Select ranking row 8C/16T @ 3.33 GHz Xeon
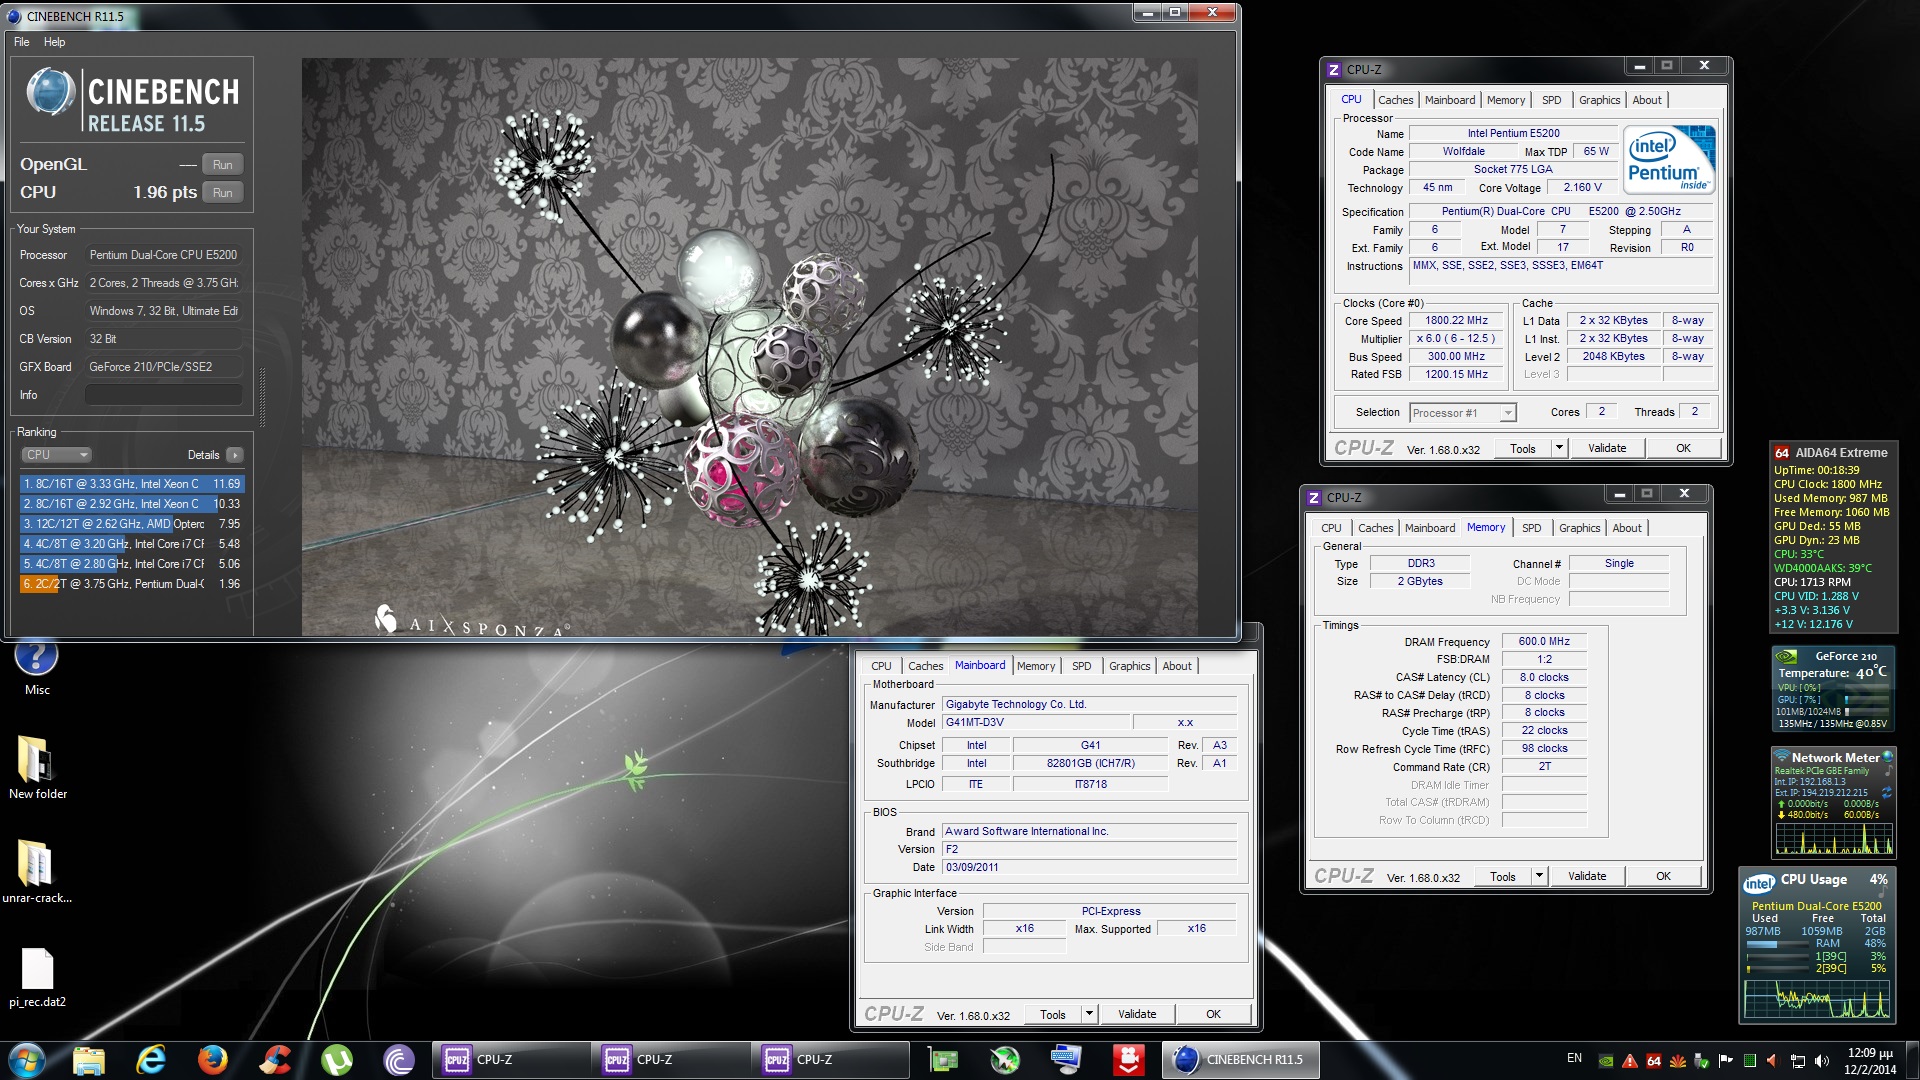1920x1080 pixels. pos(131,484)
